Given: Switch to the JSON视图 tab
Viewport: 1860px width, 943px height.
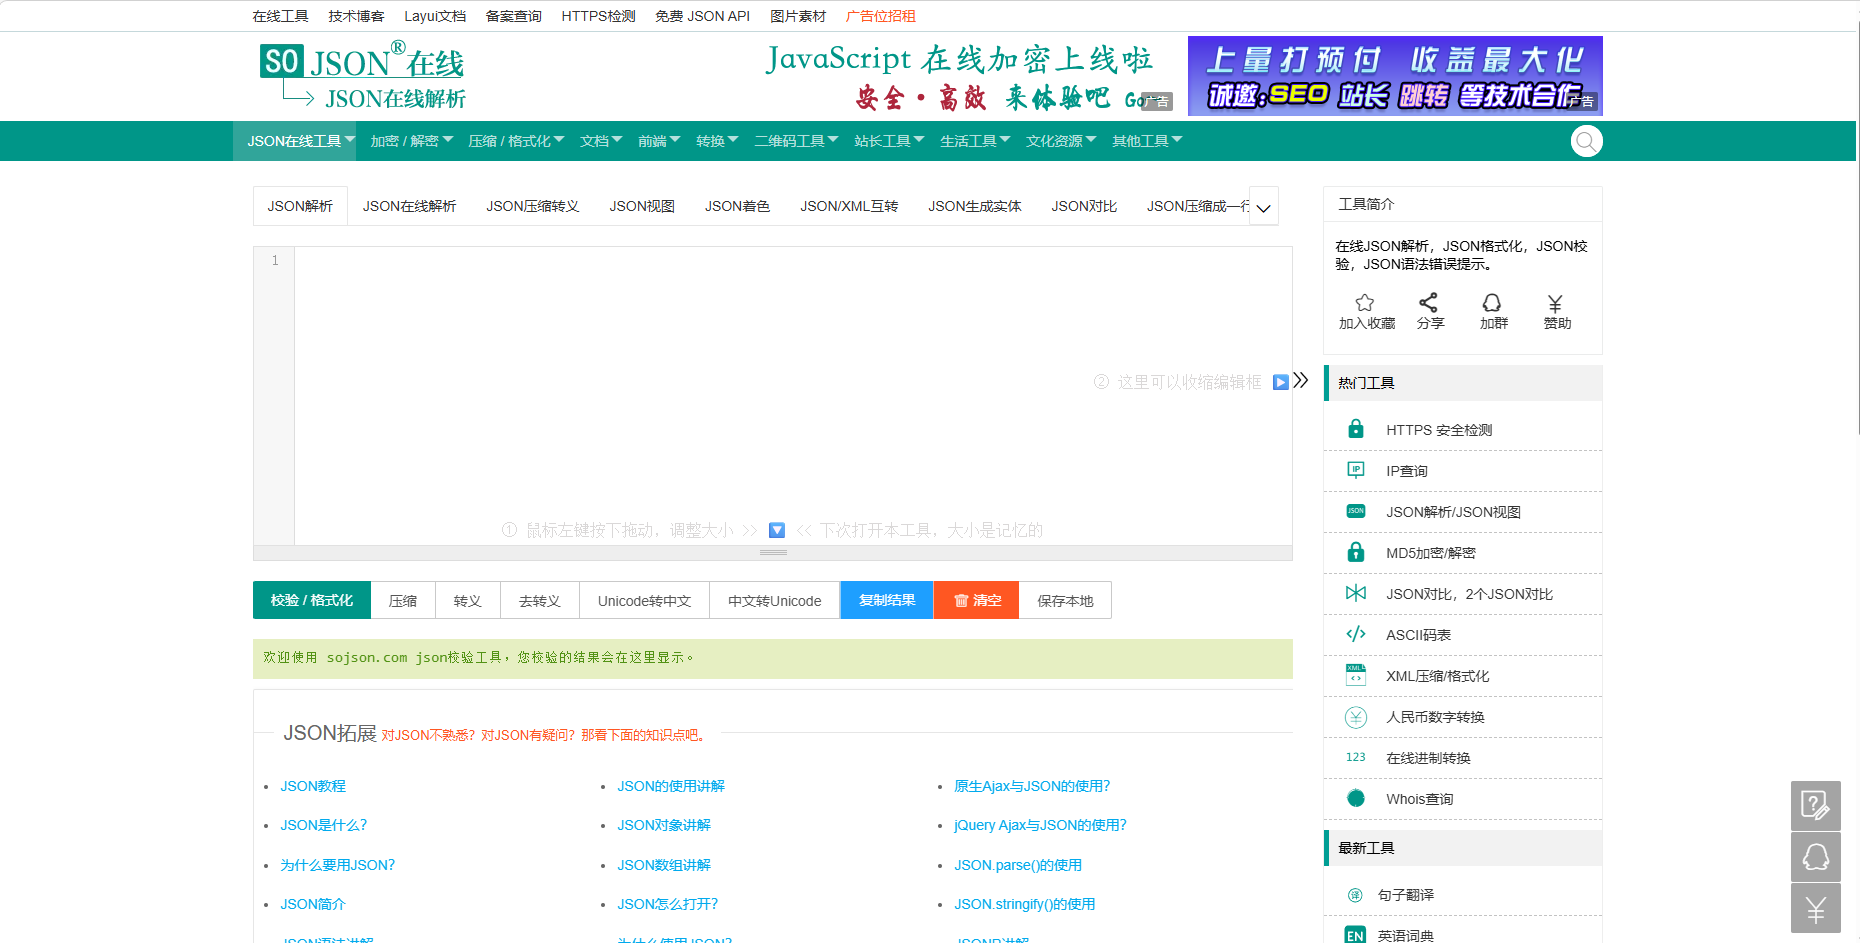Looking at the screenshot, I should [x=641, y=206].
